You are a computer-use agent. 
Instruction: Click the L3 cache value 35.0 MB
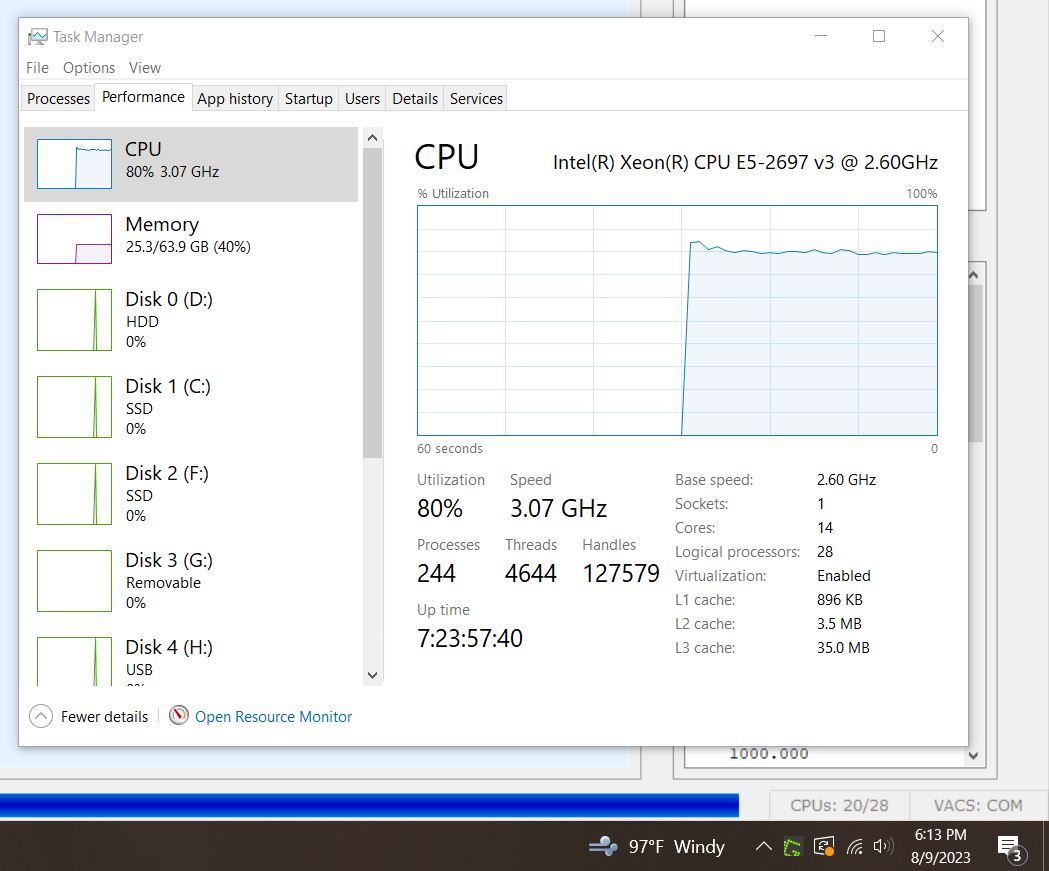coord(843,648)
